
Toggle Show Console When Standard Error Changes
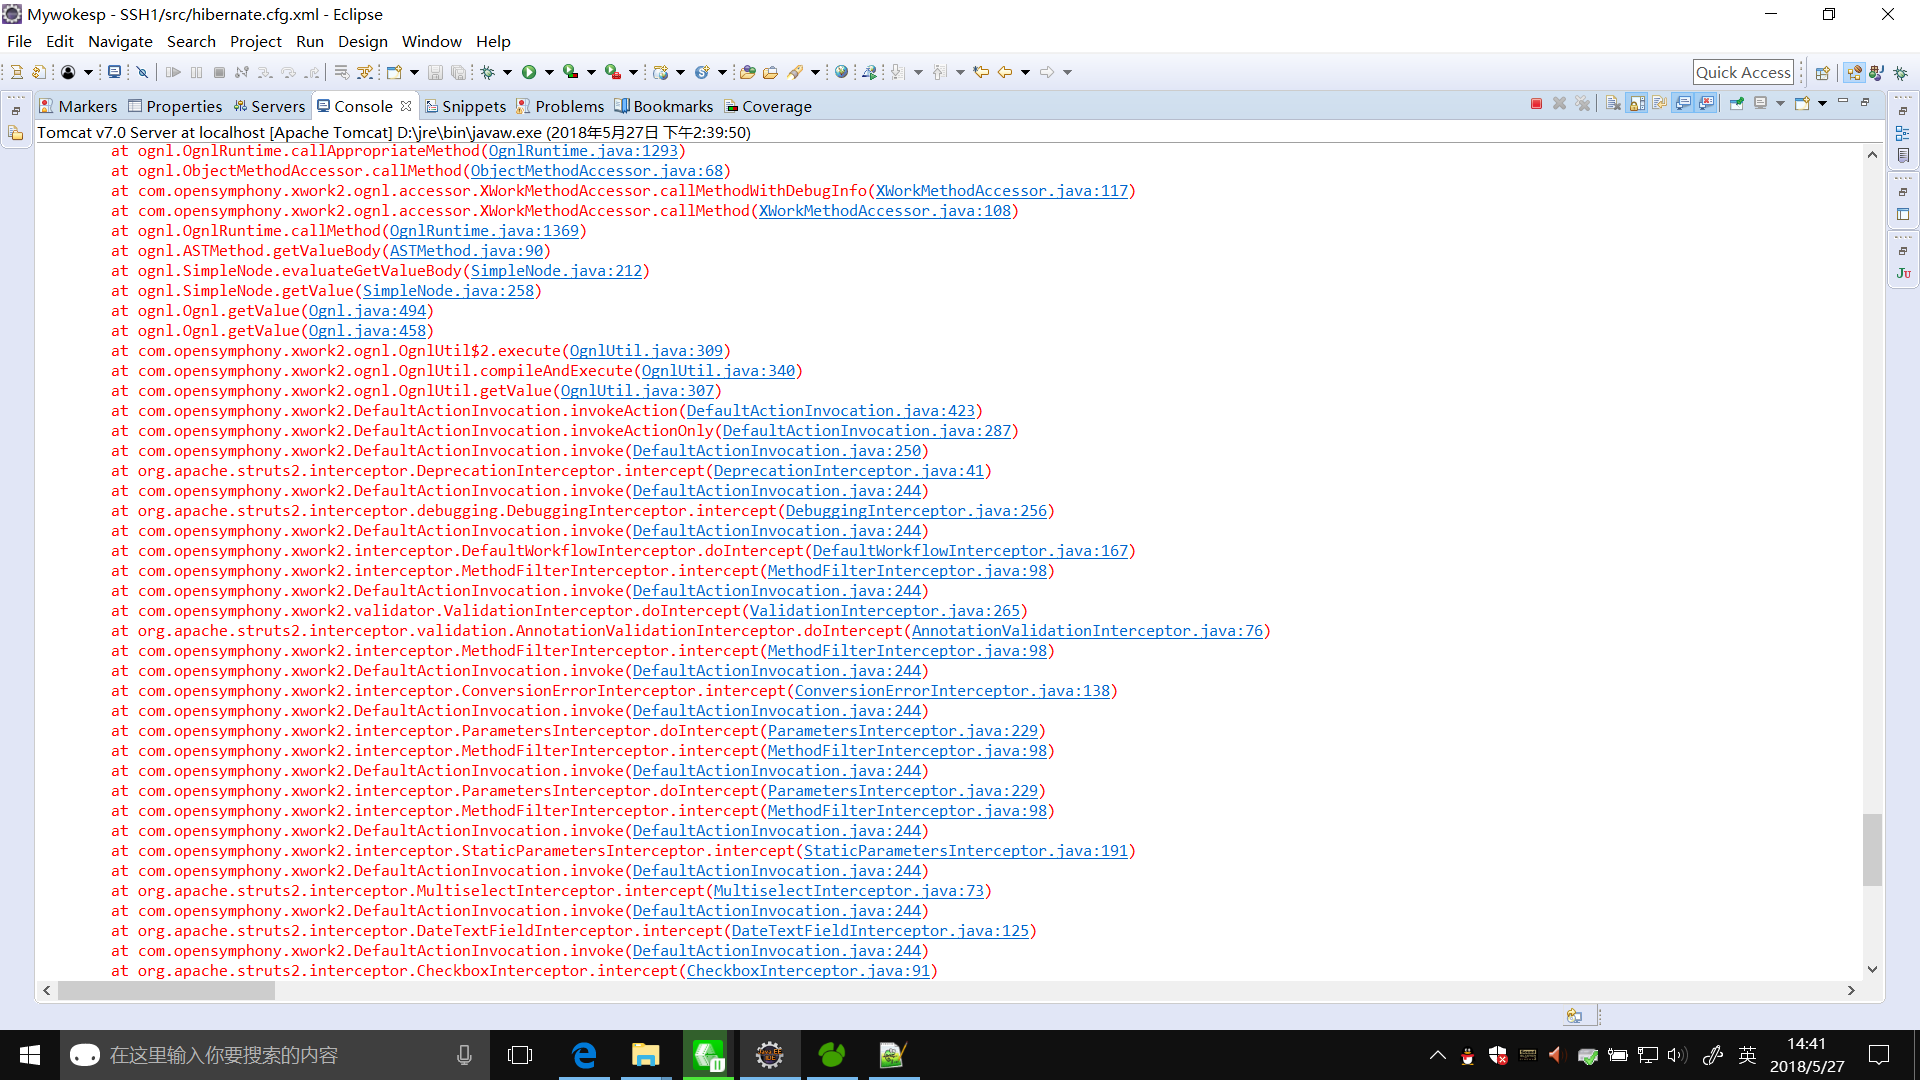pyautogui.click(x=1707, y=104)
